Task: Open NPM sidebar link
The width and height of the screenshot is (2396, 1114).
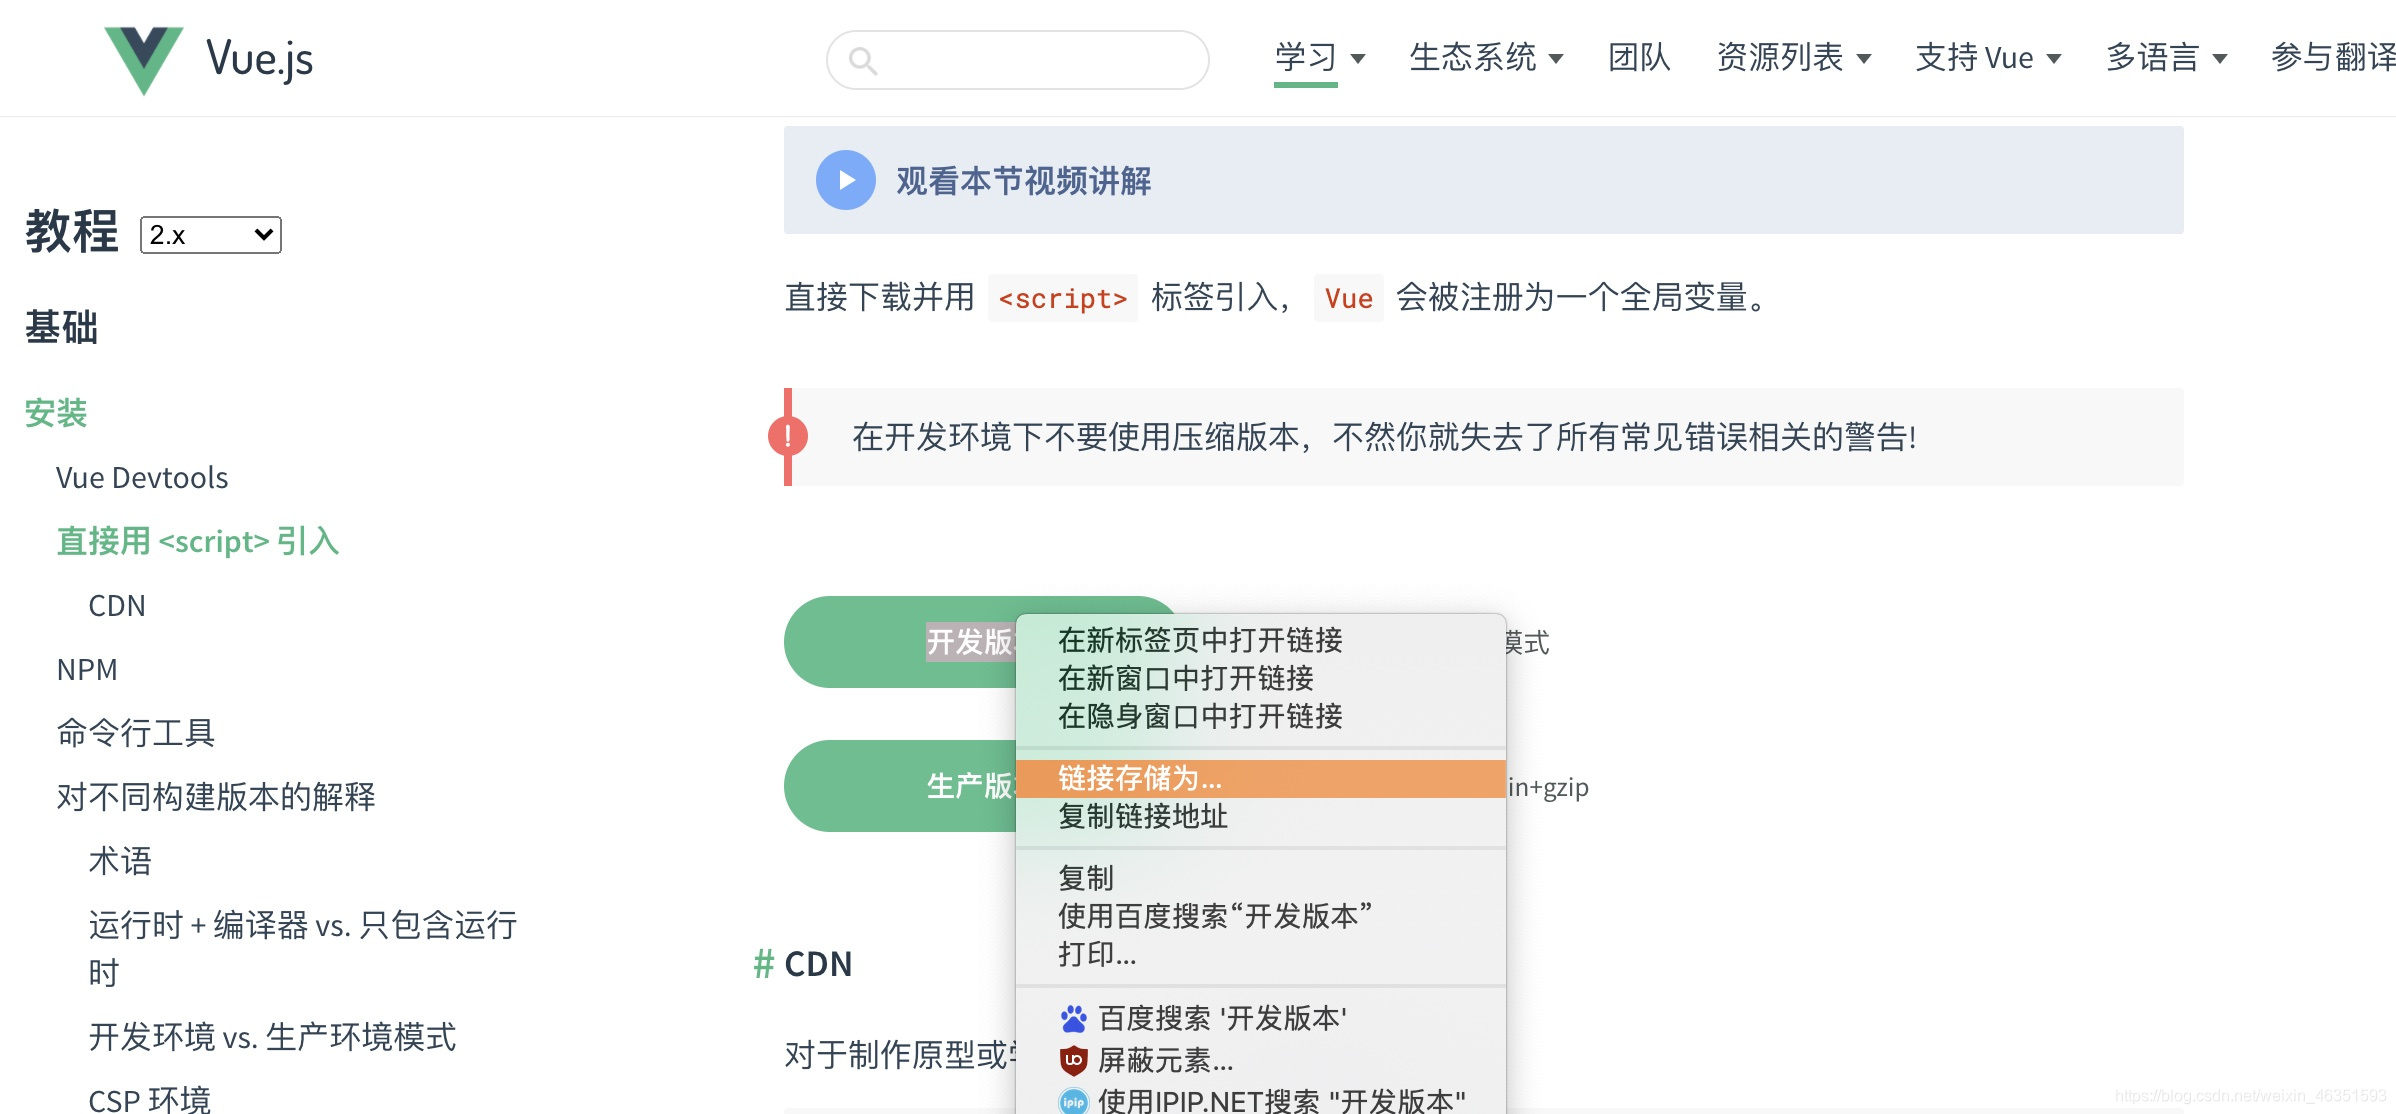Action: point(87,670)
